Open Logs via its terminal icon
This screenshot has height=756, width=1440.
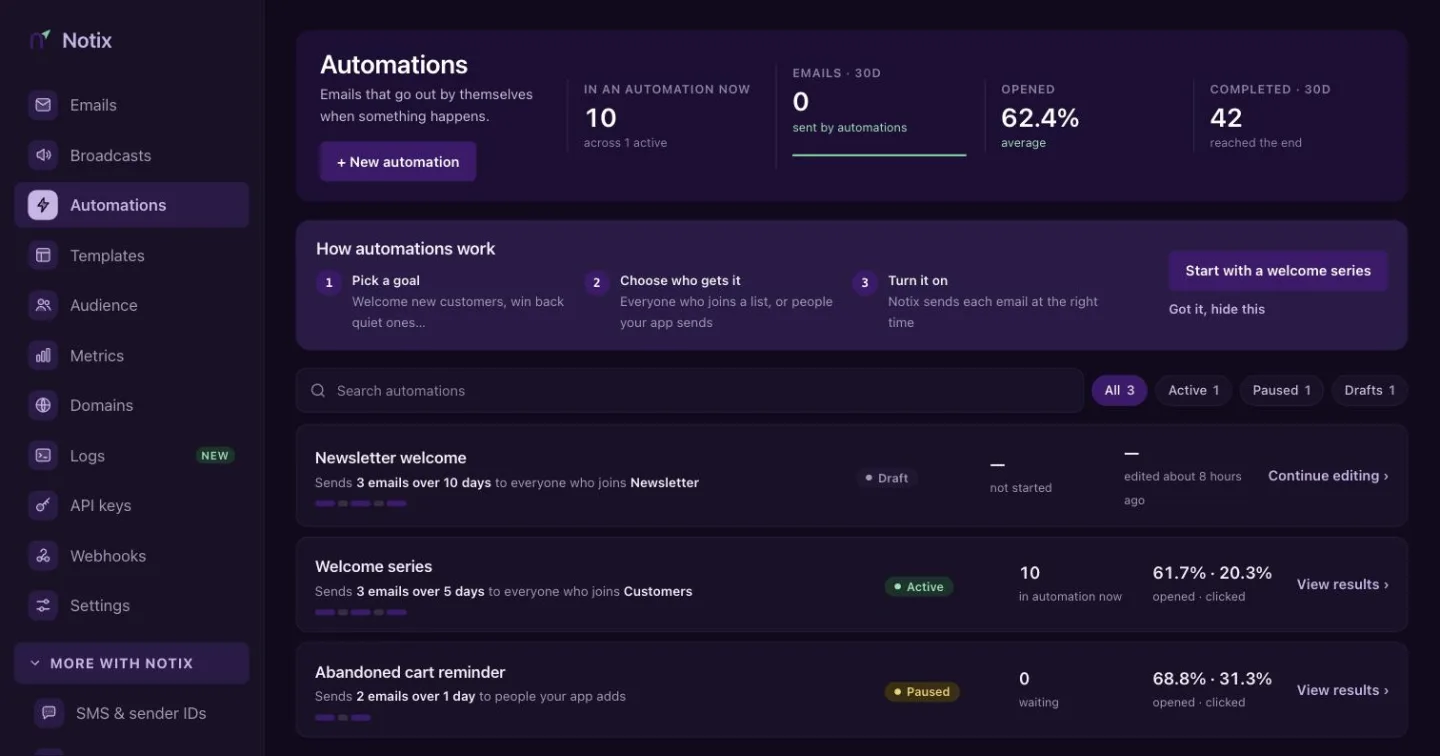pyautogui.click(x=43, y=455)
